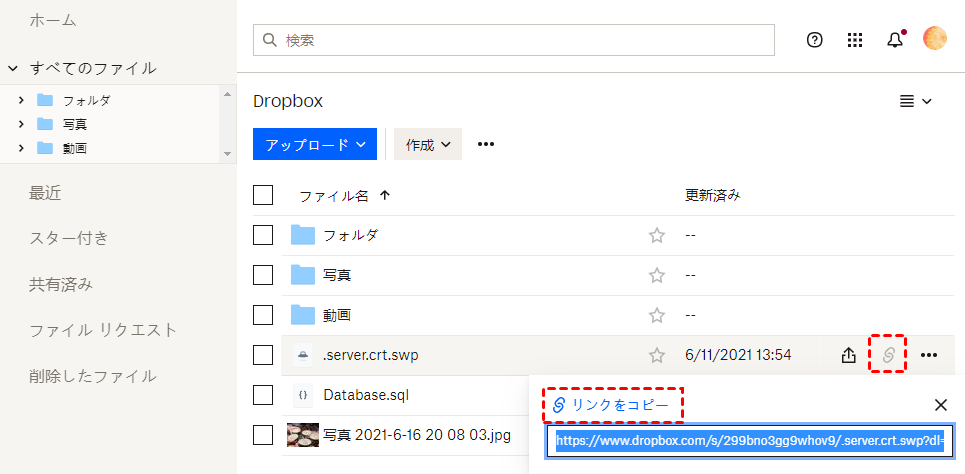Image resolution: width=965 pixels, height=474 pixels.
Task: Open スター付き in the sidebar
Action: pos(68,238)
